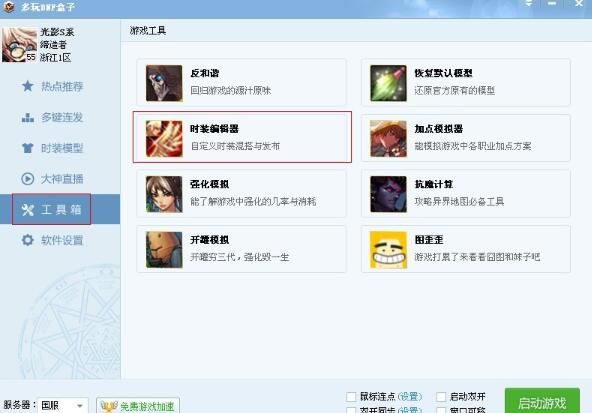Enable the 鼠标连点 checkbox

(x=351, y=397)
